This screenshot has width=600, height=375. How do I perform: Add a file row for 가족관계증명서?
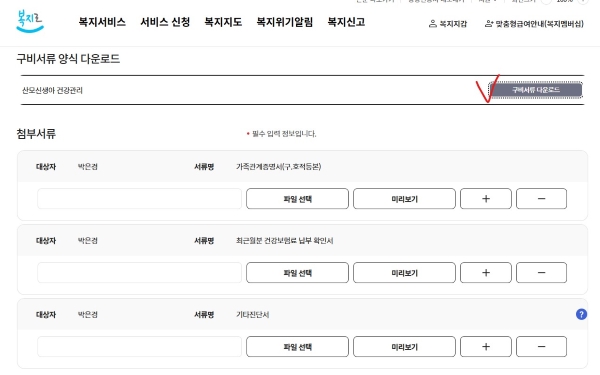pyautogui.click(x=486, y=199)
